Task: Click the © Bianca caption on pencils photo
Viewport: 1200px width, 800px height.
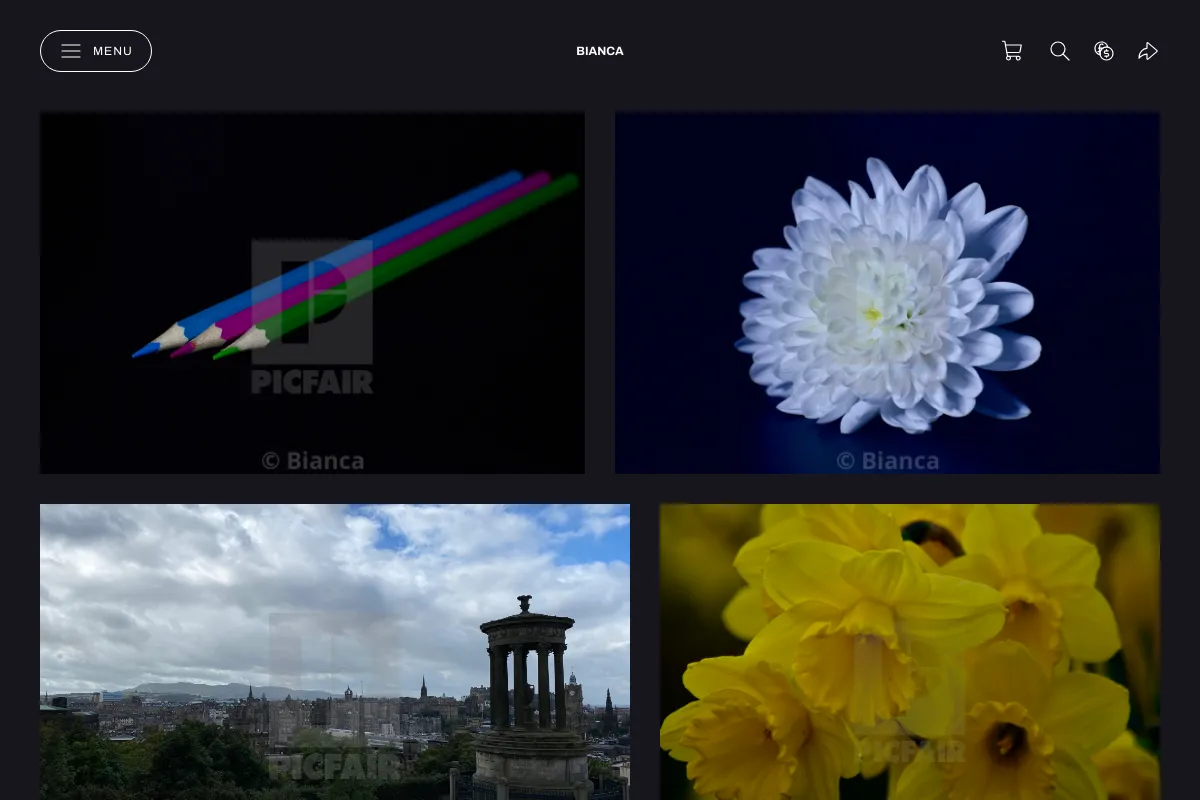Action: point(312,461)
